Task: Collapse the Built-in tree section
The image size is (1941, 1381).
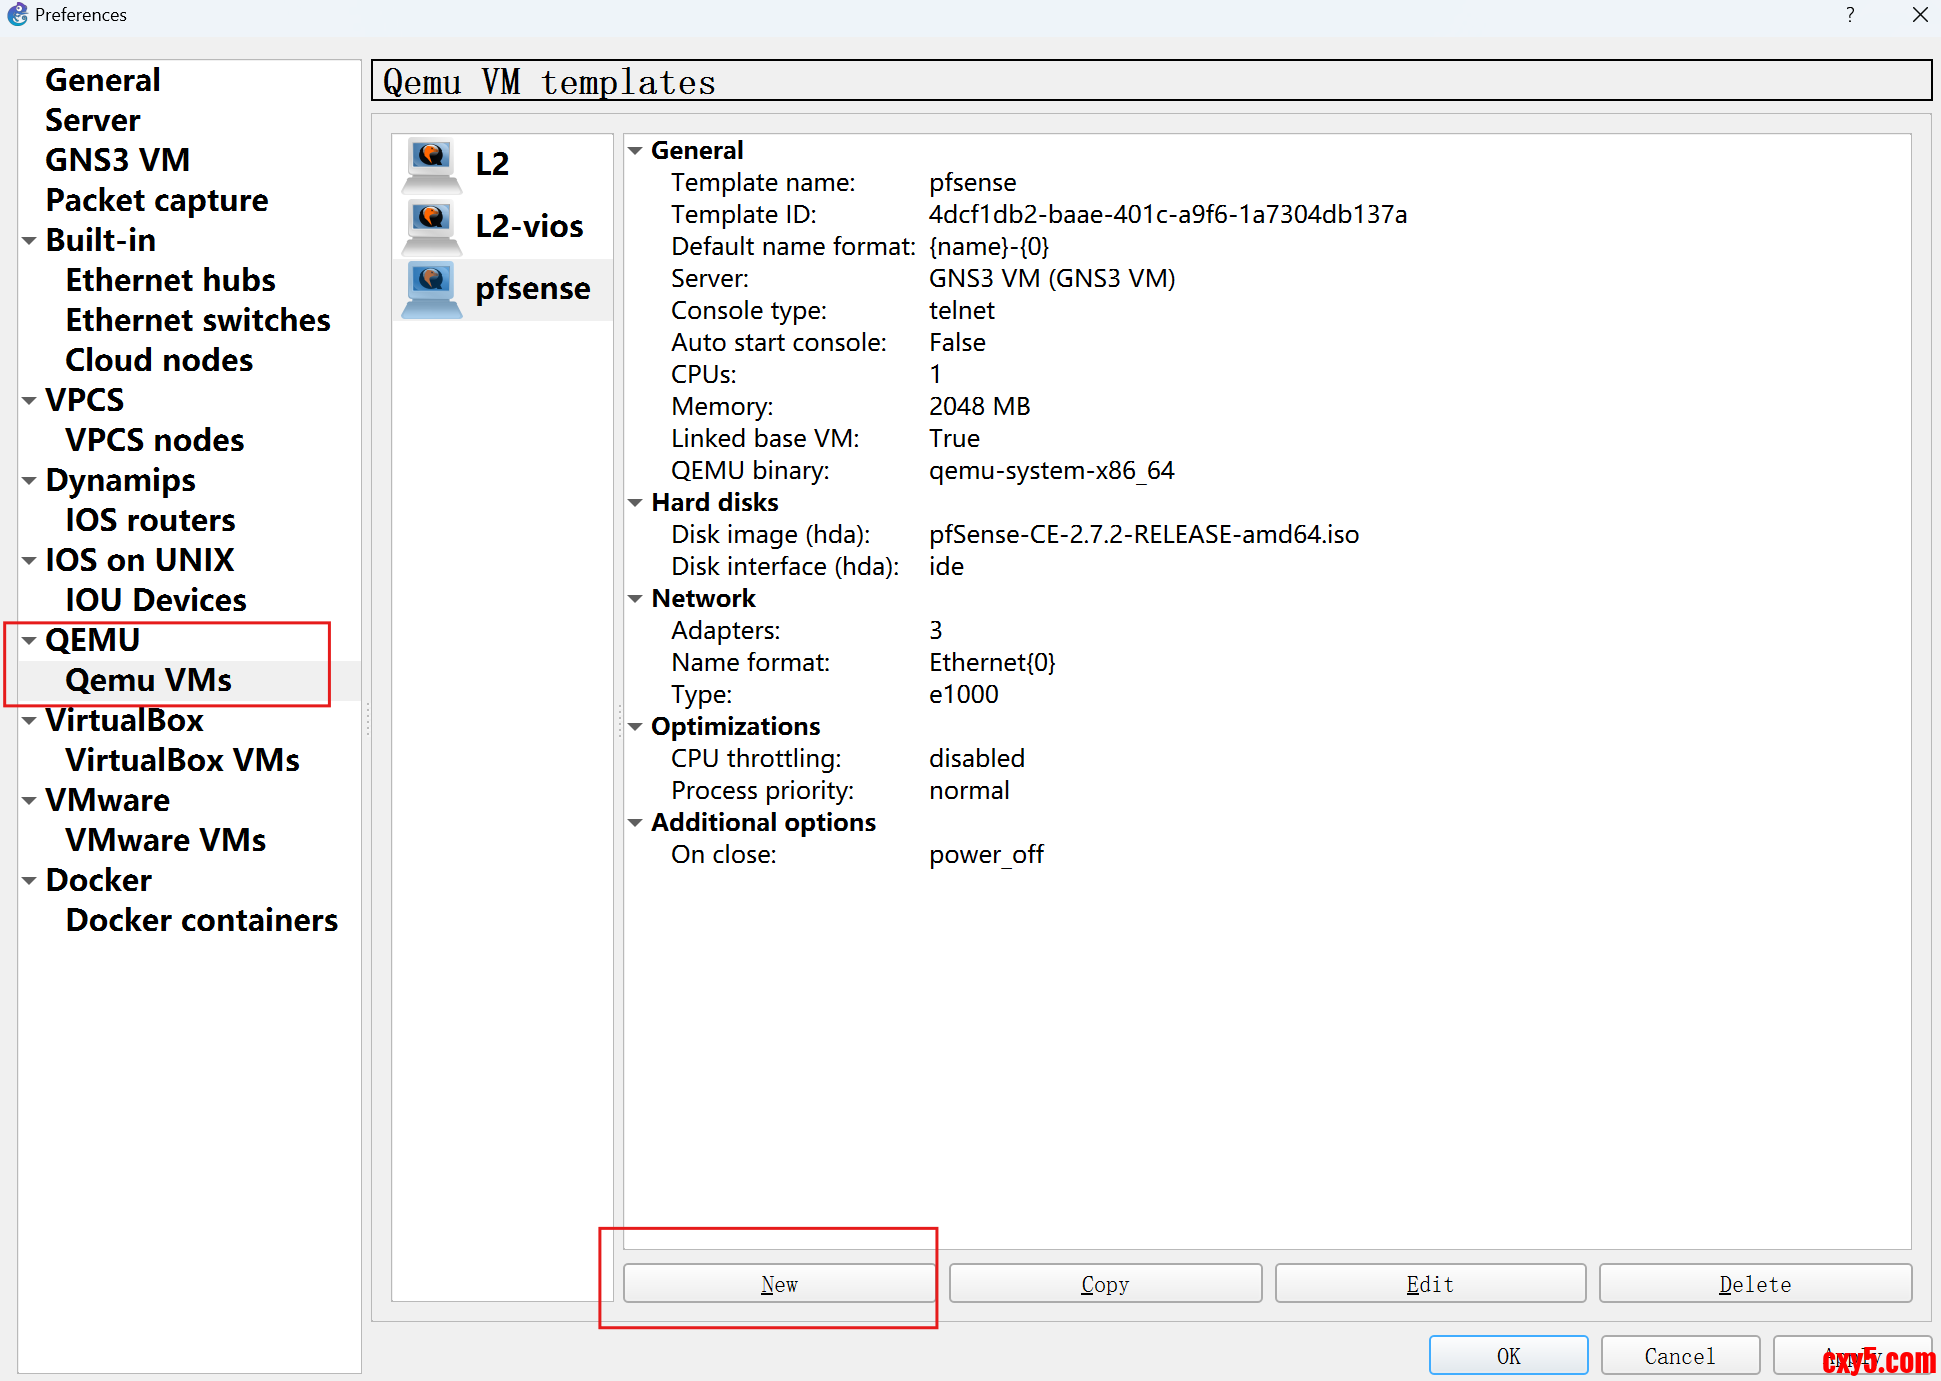Action: (x=29, y=241)
